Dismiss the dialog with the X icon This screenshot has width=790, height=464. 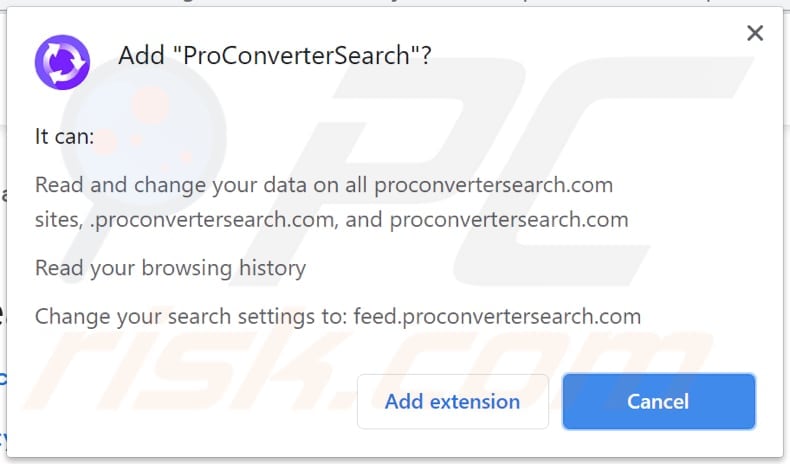click(x=755, y=33)
